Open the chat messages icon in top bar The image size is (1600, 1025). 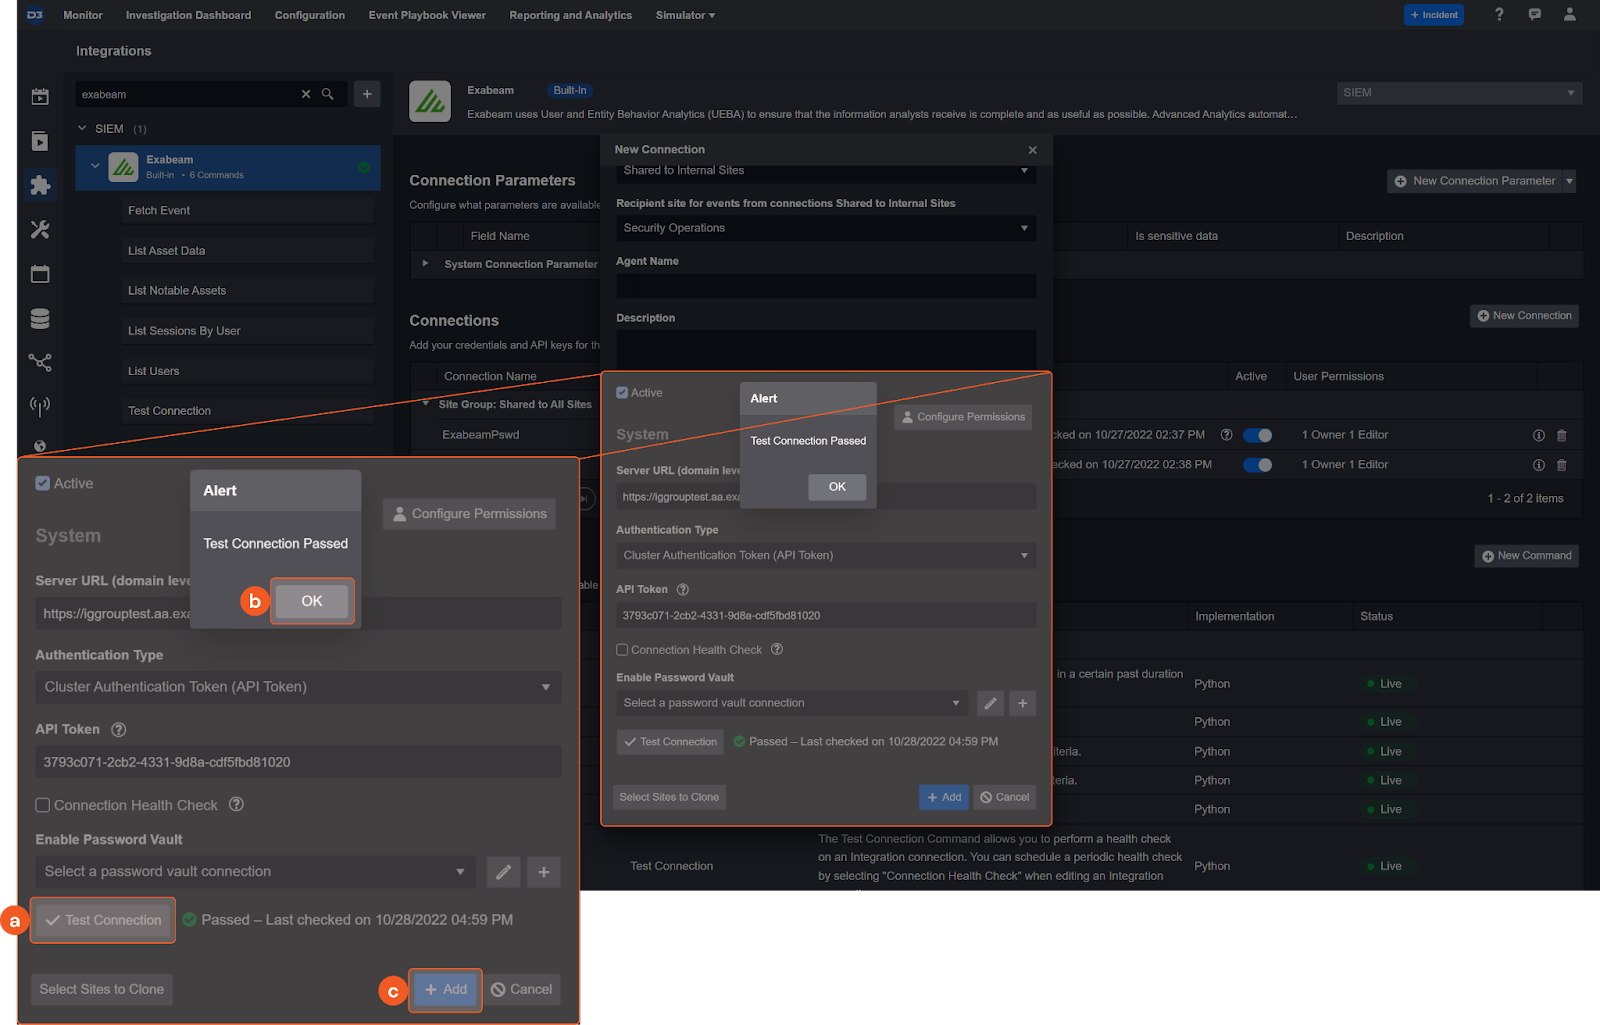coord(1535,14)
